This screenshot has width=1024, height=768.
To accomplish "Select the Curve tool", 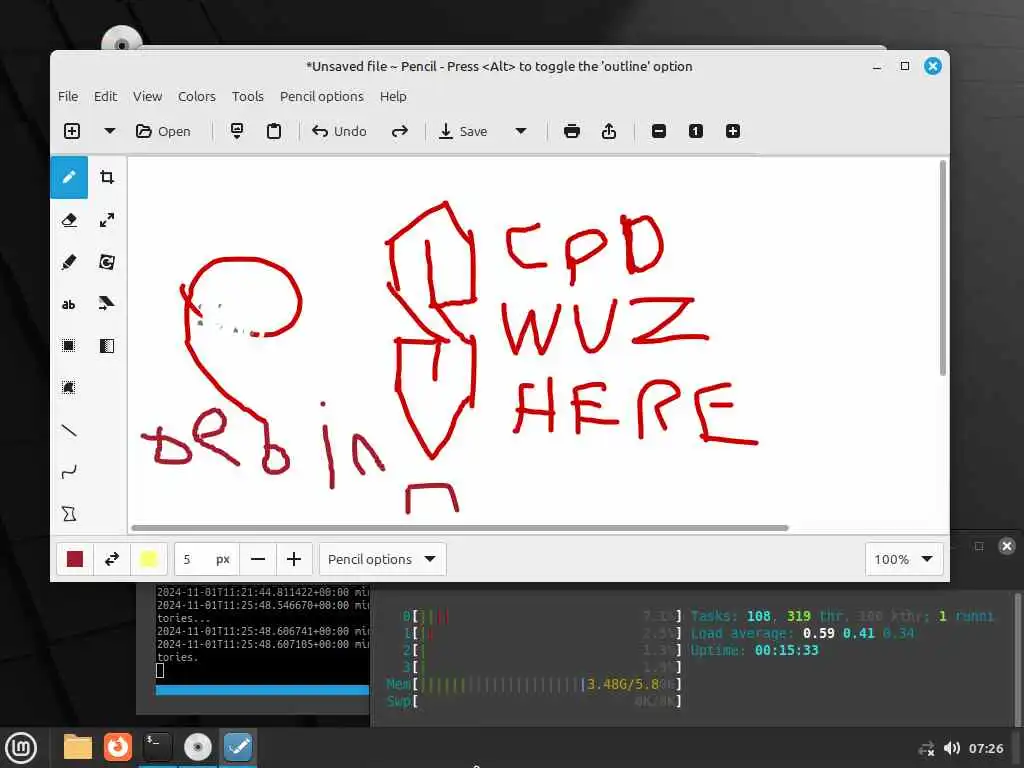I will (x=69, y=472).
